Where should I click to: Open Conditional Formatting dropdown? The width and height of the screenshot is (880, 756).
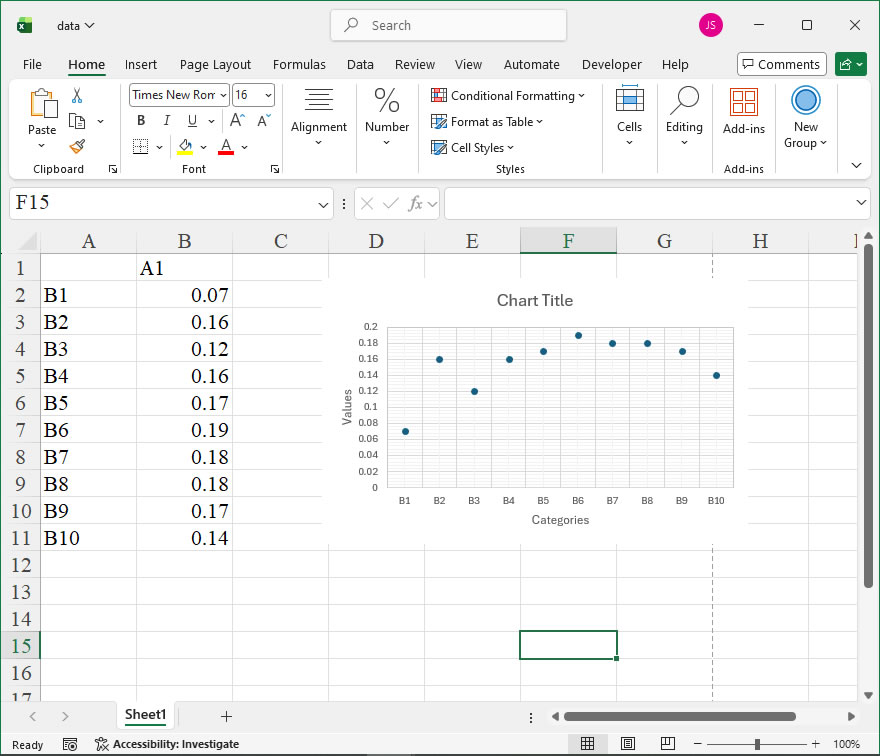tap(508, 96)
